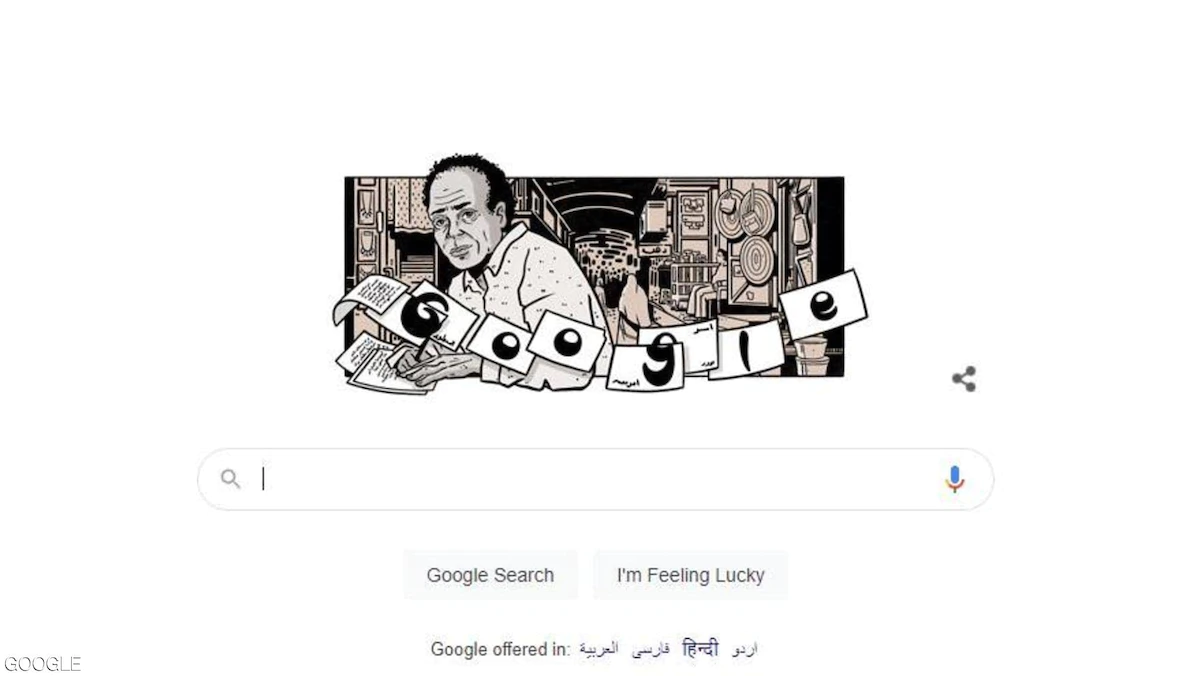Screen dimensions: 1200x676
Task: Click the doodle card with letter e
Action: (823, 305)
